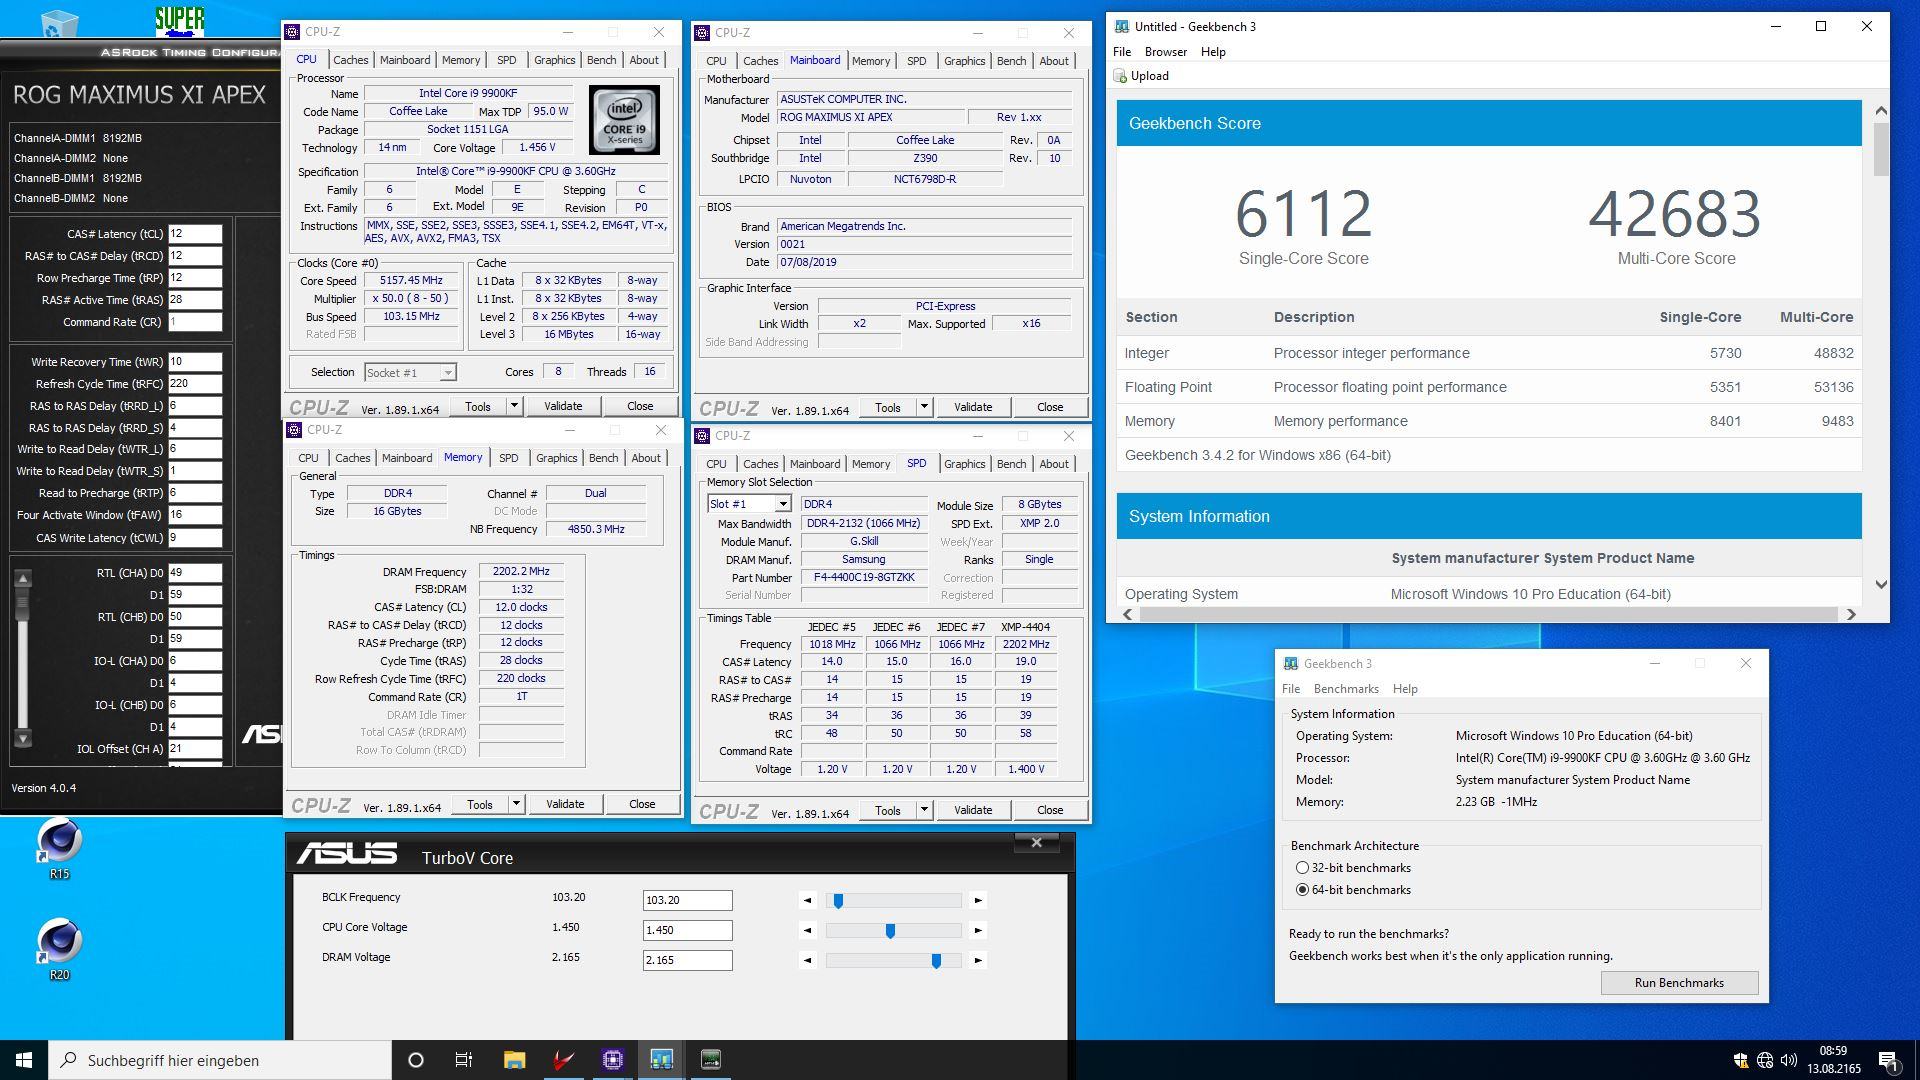Open Cortana circle in taskbar
Image resolution: width=1920 pixels, height=1080 pixels.
pos(416,1060)
